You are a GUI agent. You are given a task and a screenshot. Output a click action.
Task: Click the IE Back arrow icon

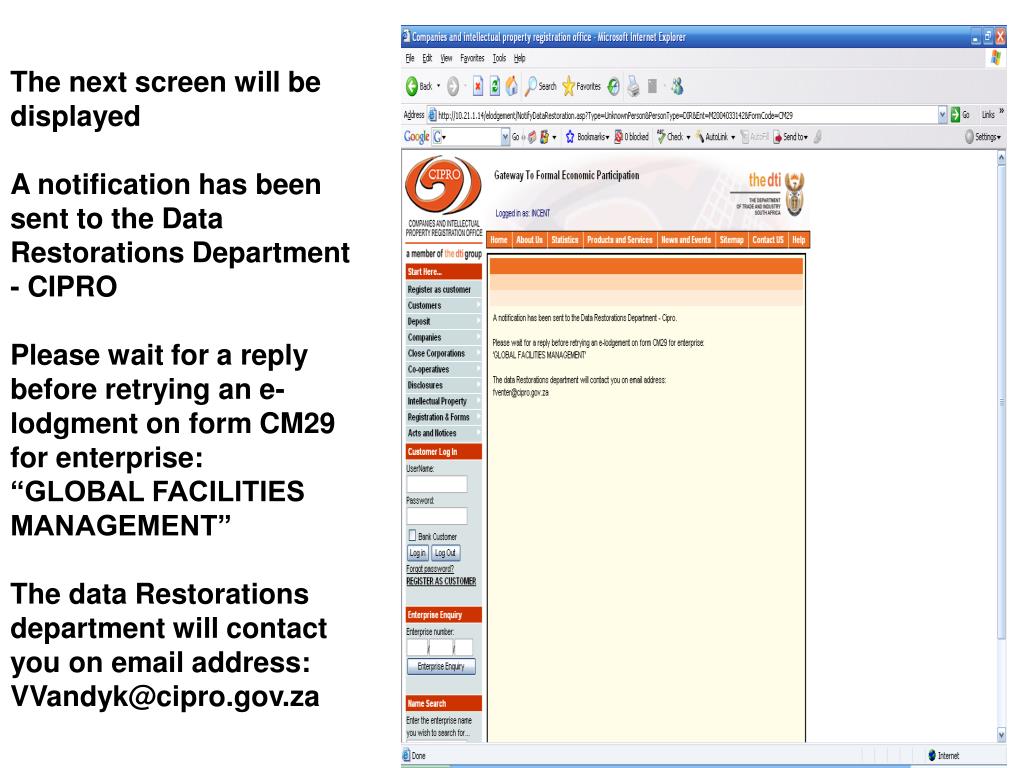(x=412, y=86)
